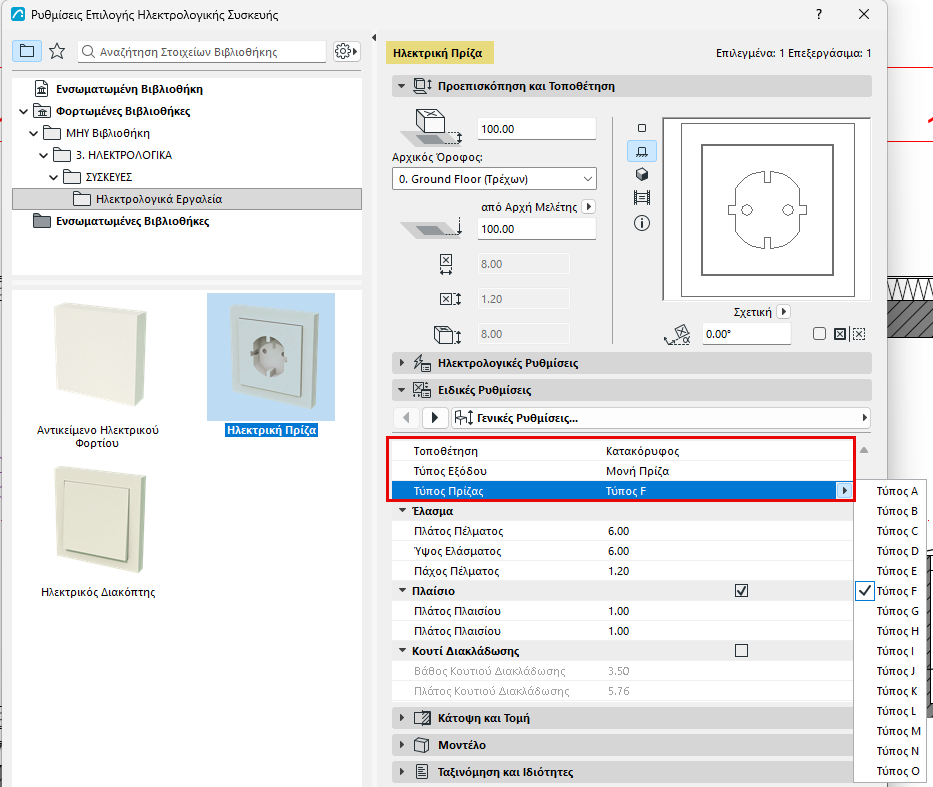Select the Ηλεκτρολογικά Εργαλεία folder
The height and width of the screenshot is (787, 933).
coord(187,199)
